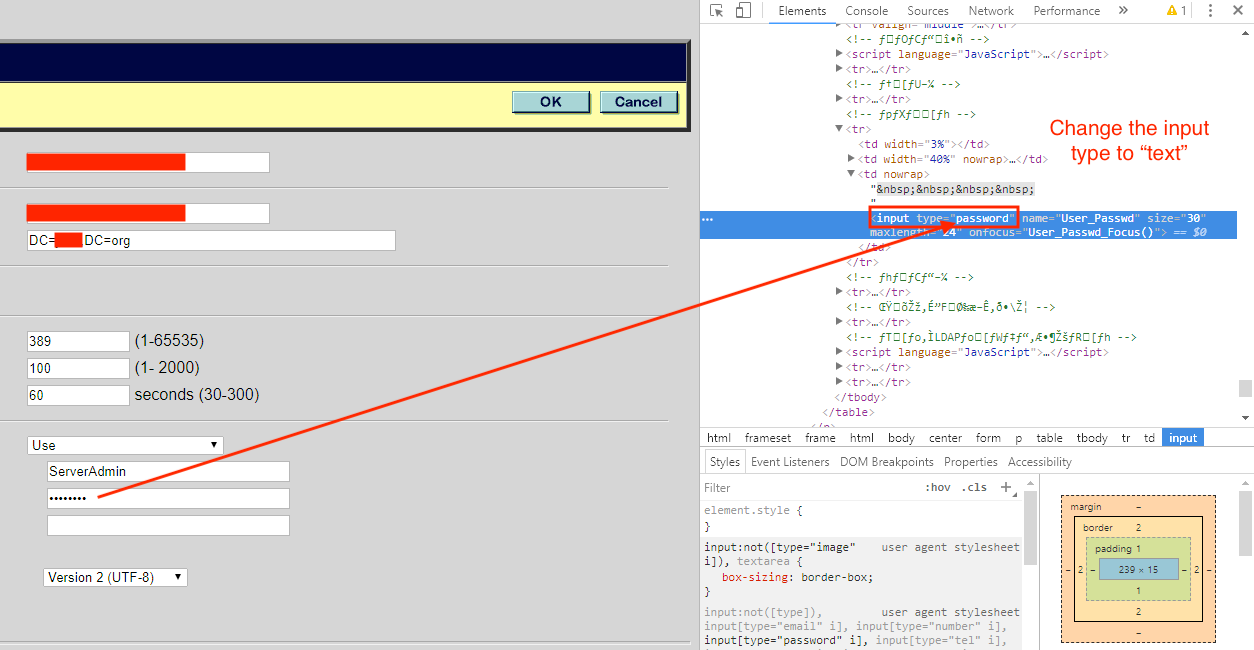Image resolution: width=1254 pixels, height=650 pixels.
Task: Click the port field containing 389
Action: tap(78, 341)
